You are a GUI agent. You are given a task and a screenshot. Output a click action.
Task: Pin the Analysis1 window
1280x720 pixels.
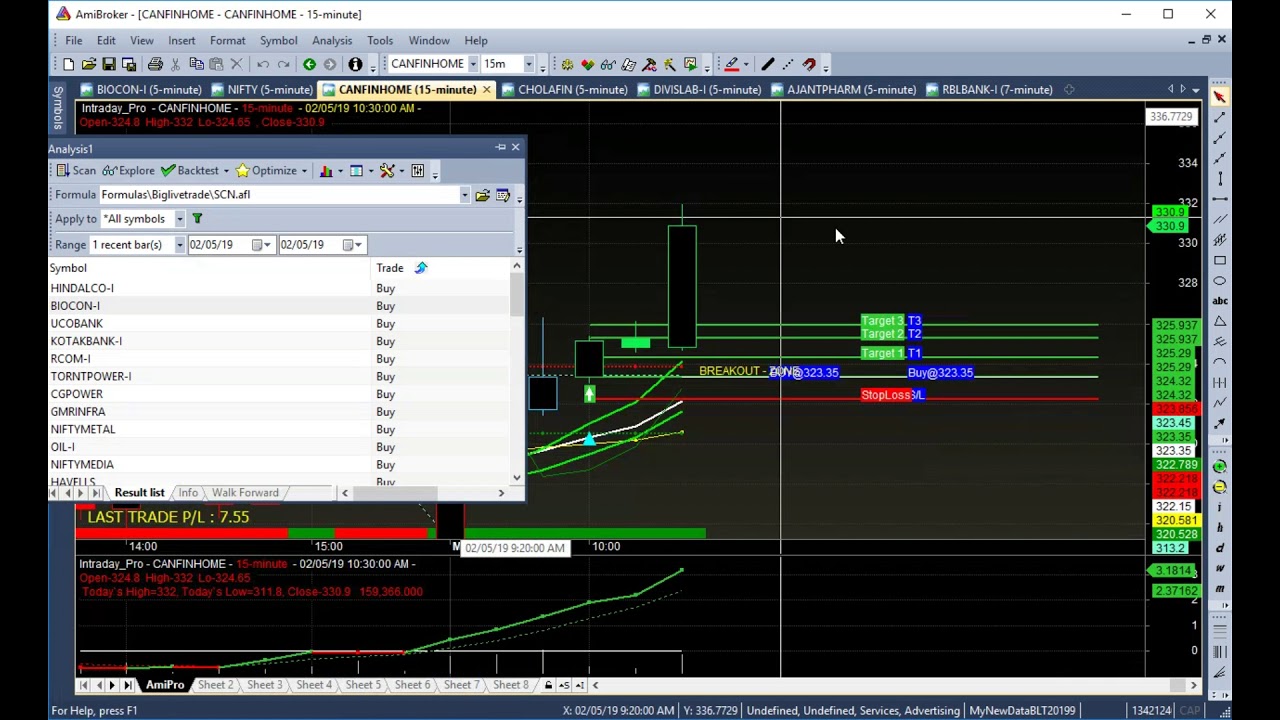point(501,148)
